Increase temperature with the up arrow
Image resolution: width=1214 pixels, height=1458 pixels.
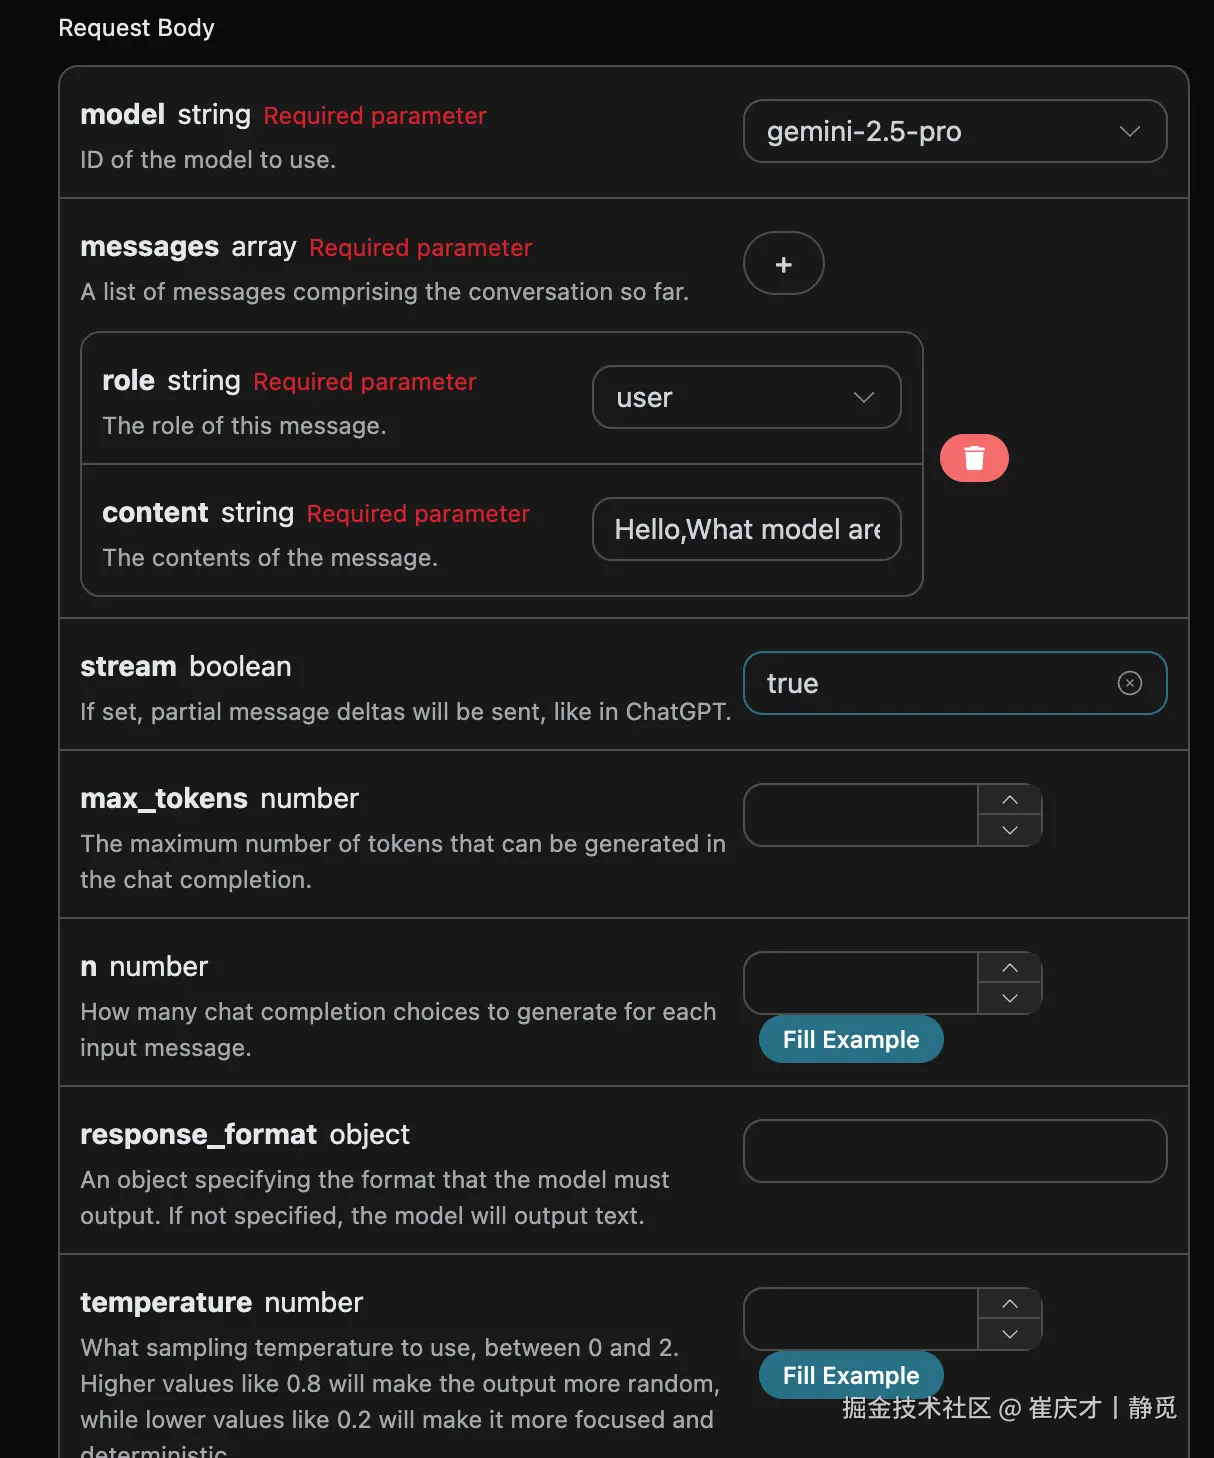click(1010, 1304)
